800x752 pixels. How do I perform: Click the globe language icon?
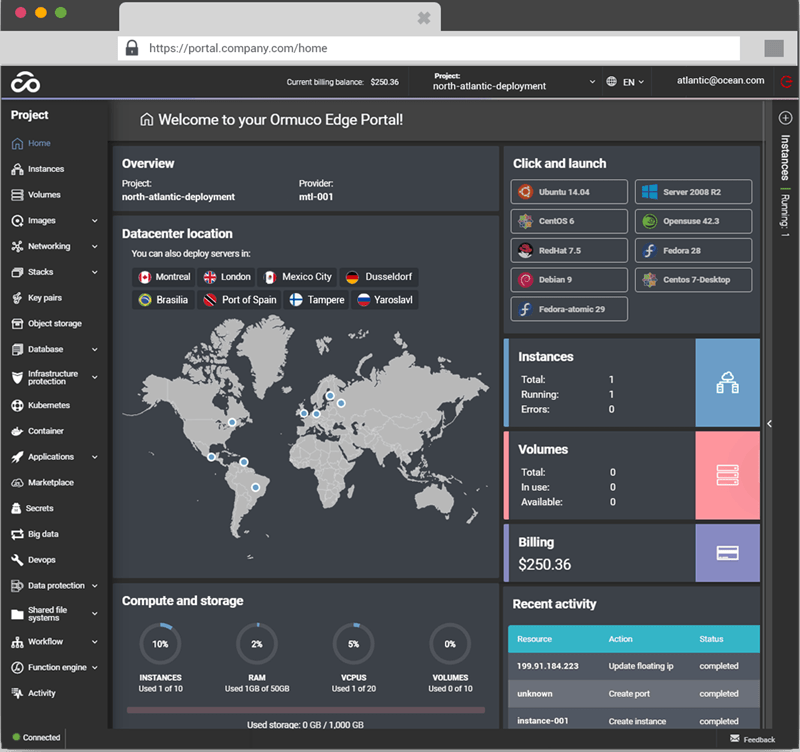[x=611, y=82]
